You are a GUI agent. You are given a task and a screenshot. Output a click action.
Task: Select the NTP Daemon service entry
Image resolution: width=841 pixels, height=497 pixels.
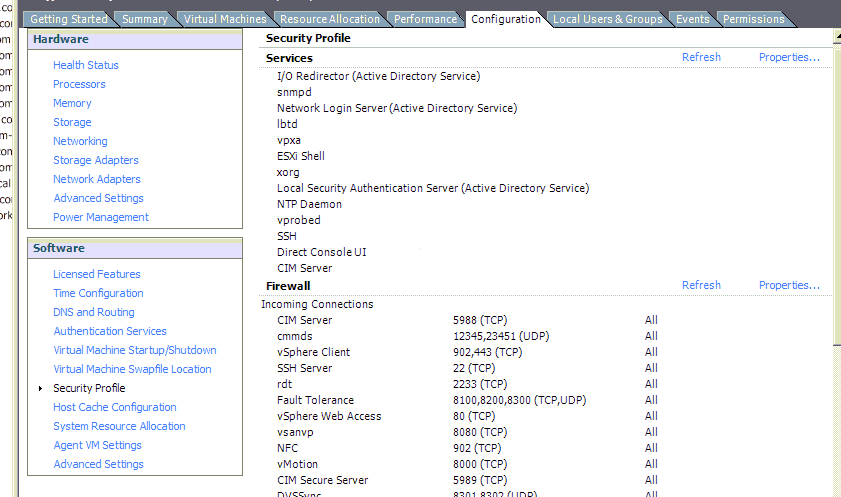point(309,204)
